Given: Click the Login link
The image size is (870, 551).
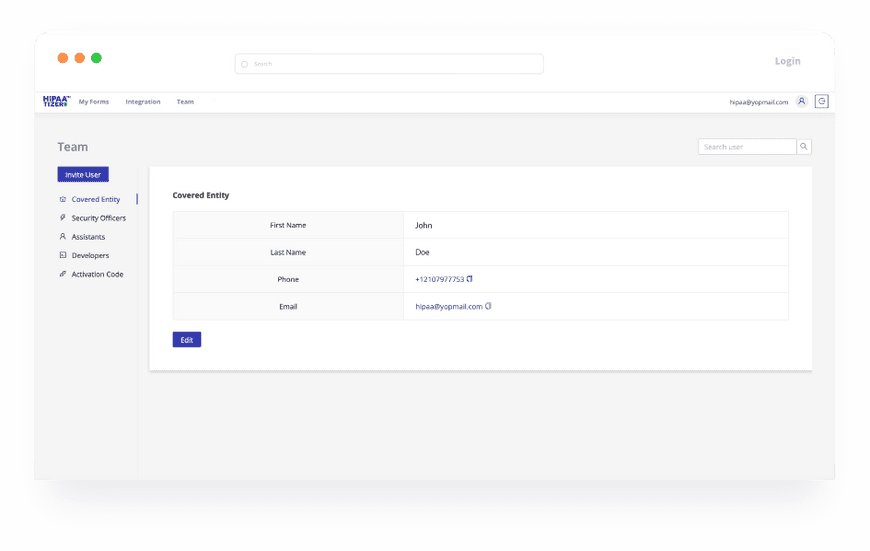Looking at the screenshot, I should click(x=787, y=61).
